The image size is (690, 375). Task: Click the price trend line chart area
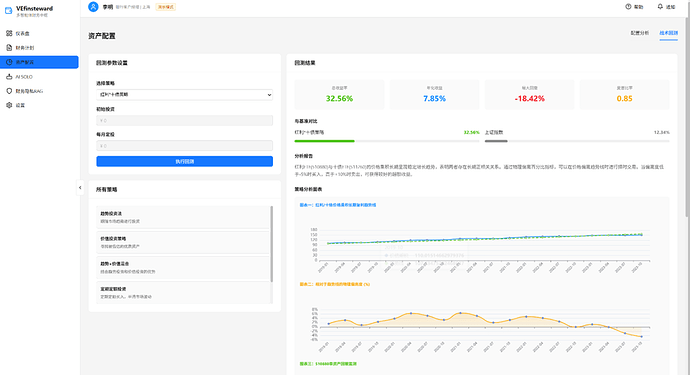(x=482, y=246)
